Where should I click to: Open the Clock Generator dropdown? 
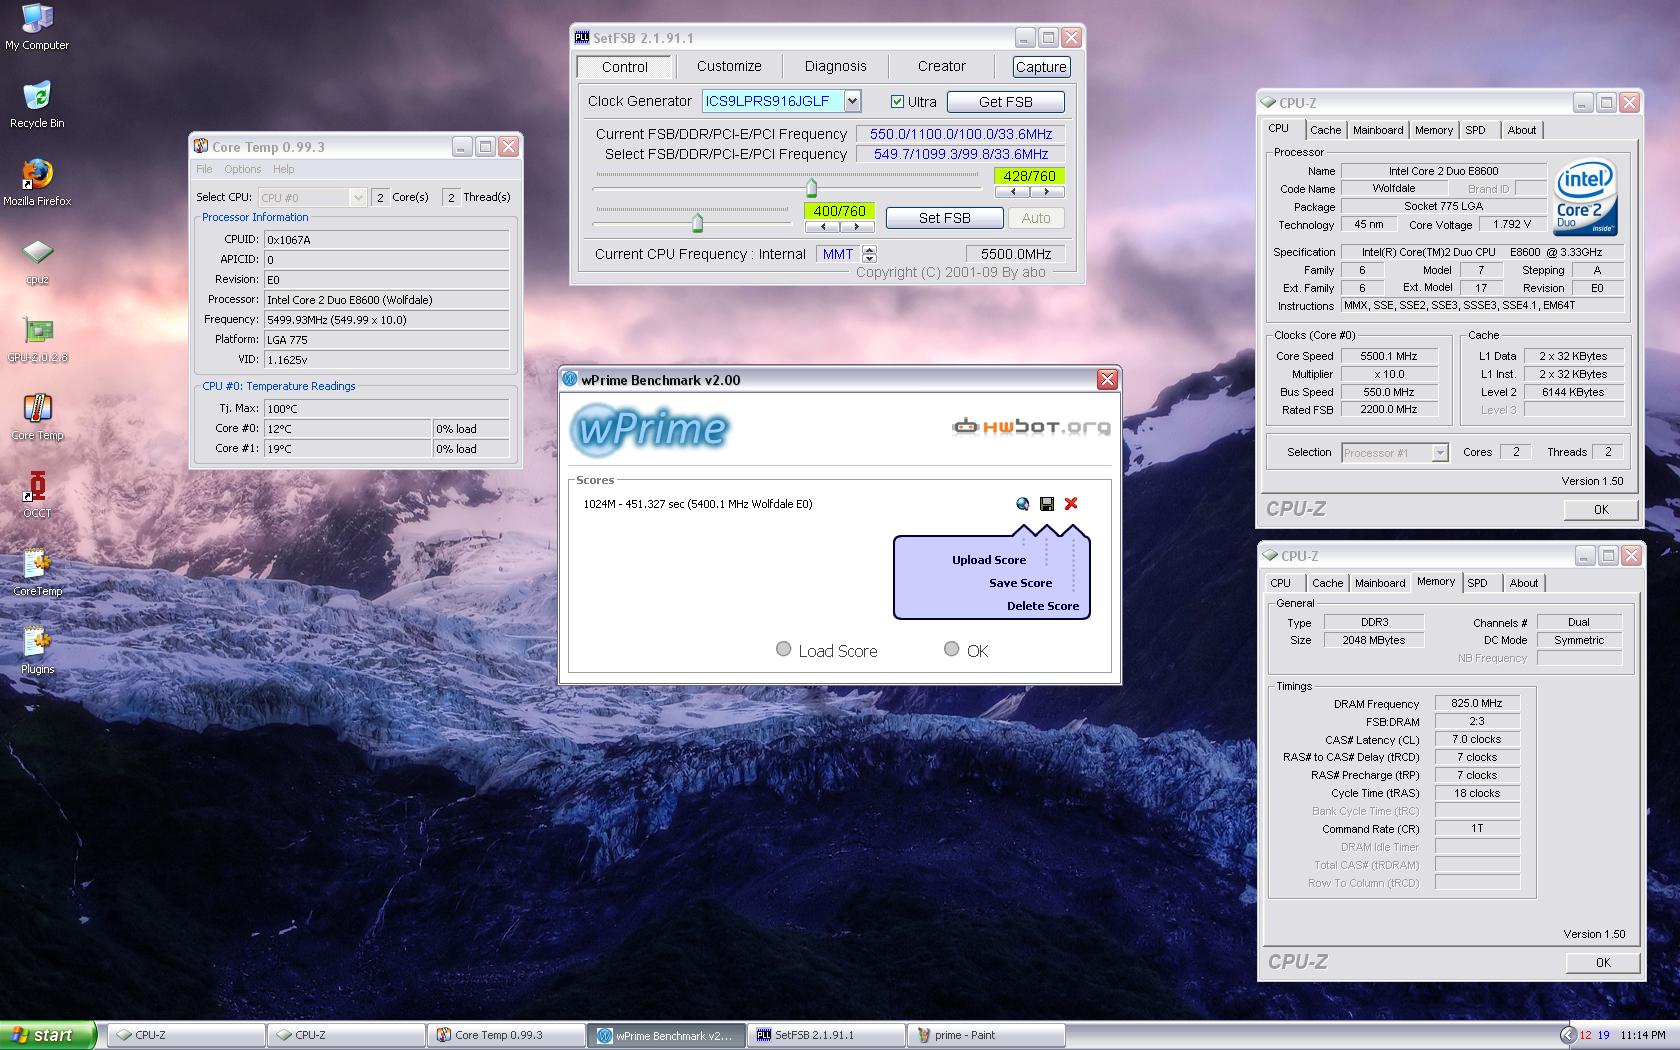point(852,101)
